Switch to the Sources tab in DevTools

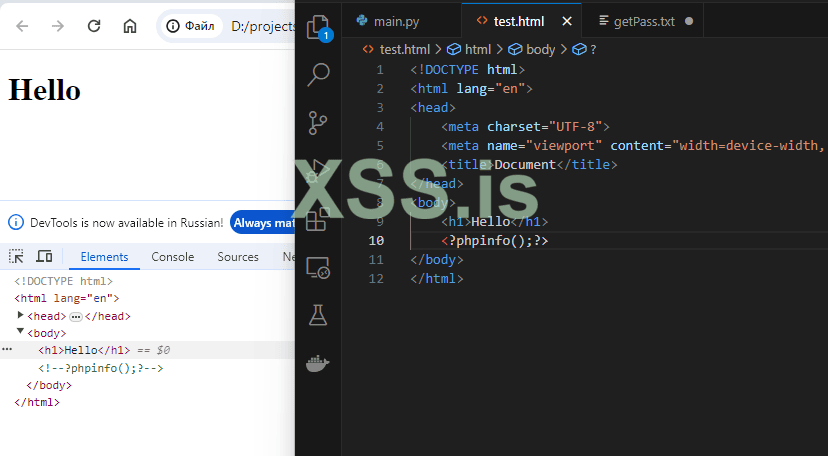pos(238,257)
